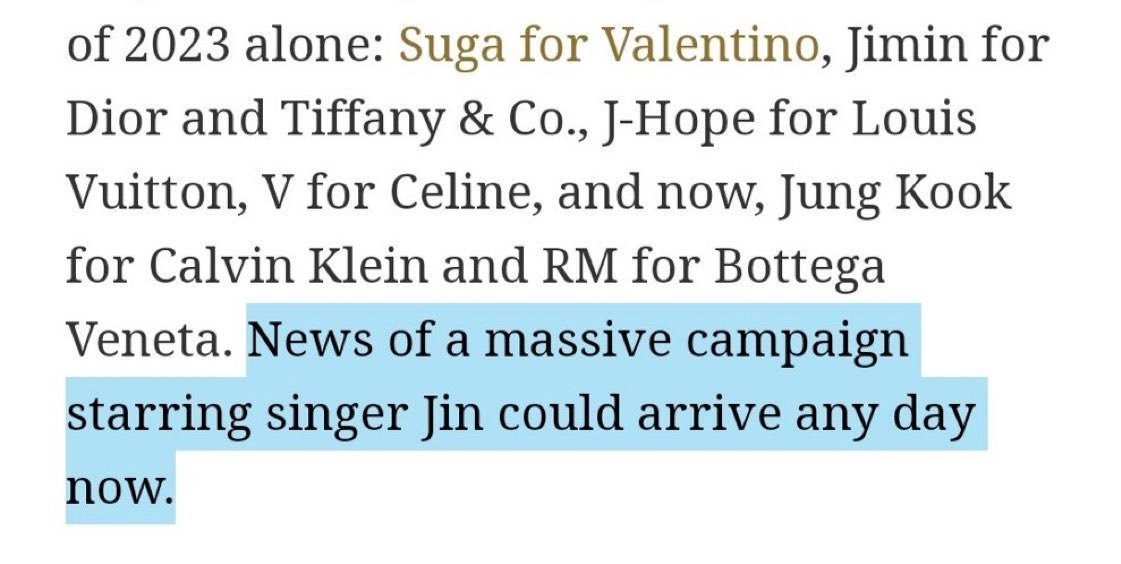
Task: Click the name Jung Kook
Action: pos(894,193)
